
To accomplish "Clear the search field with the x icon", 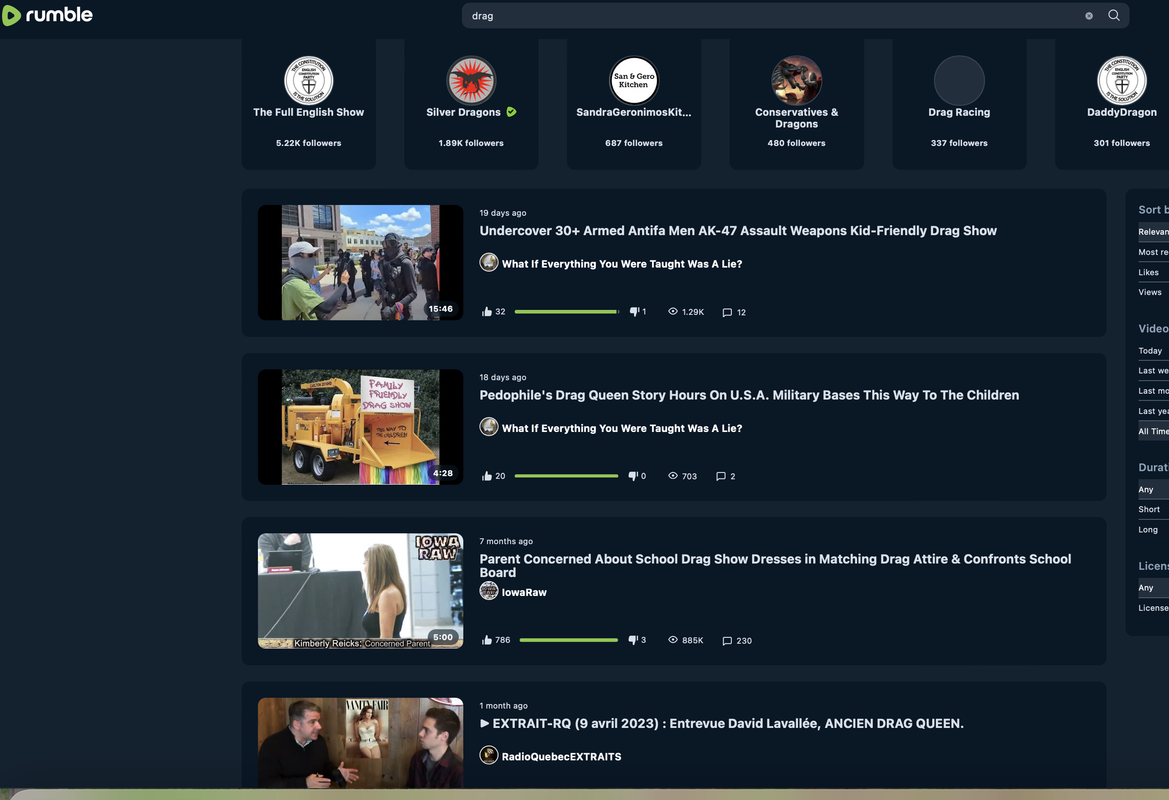I will [1088, 16].
